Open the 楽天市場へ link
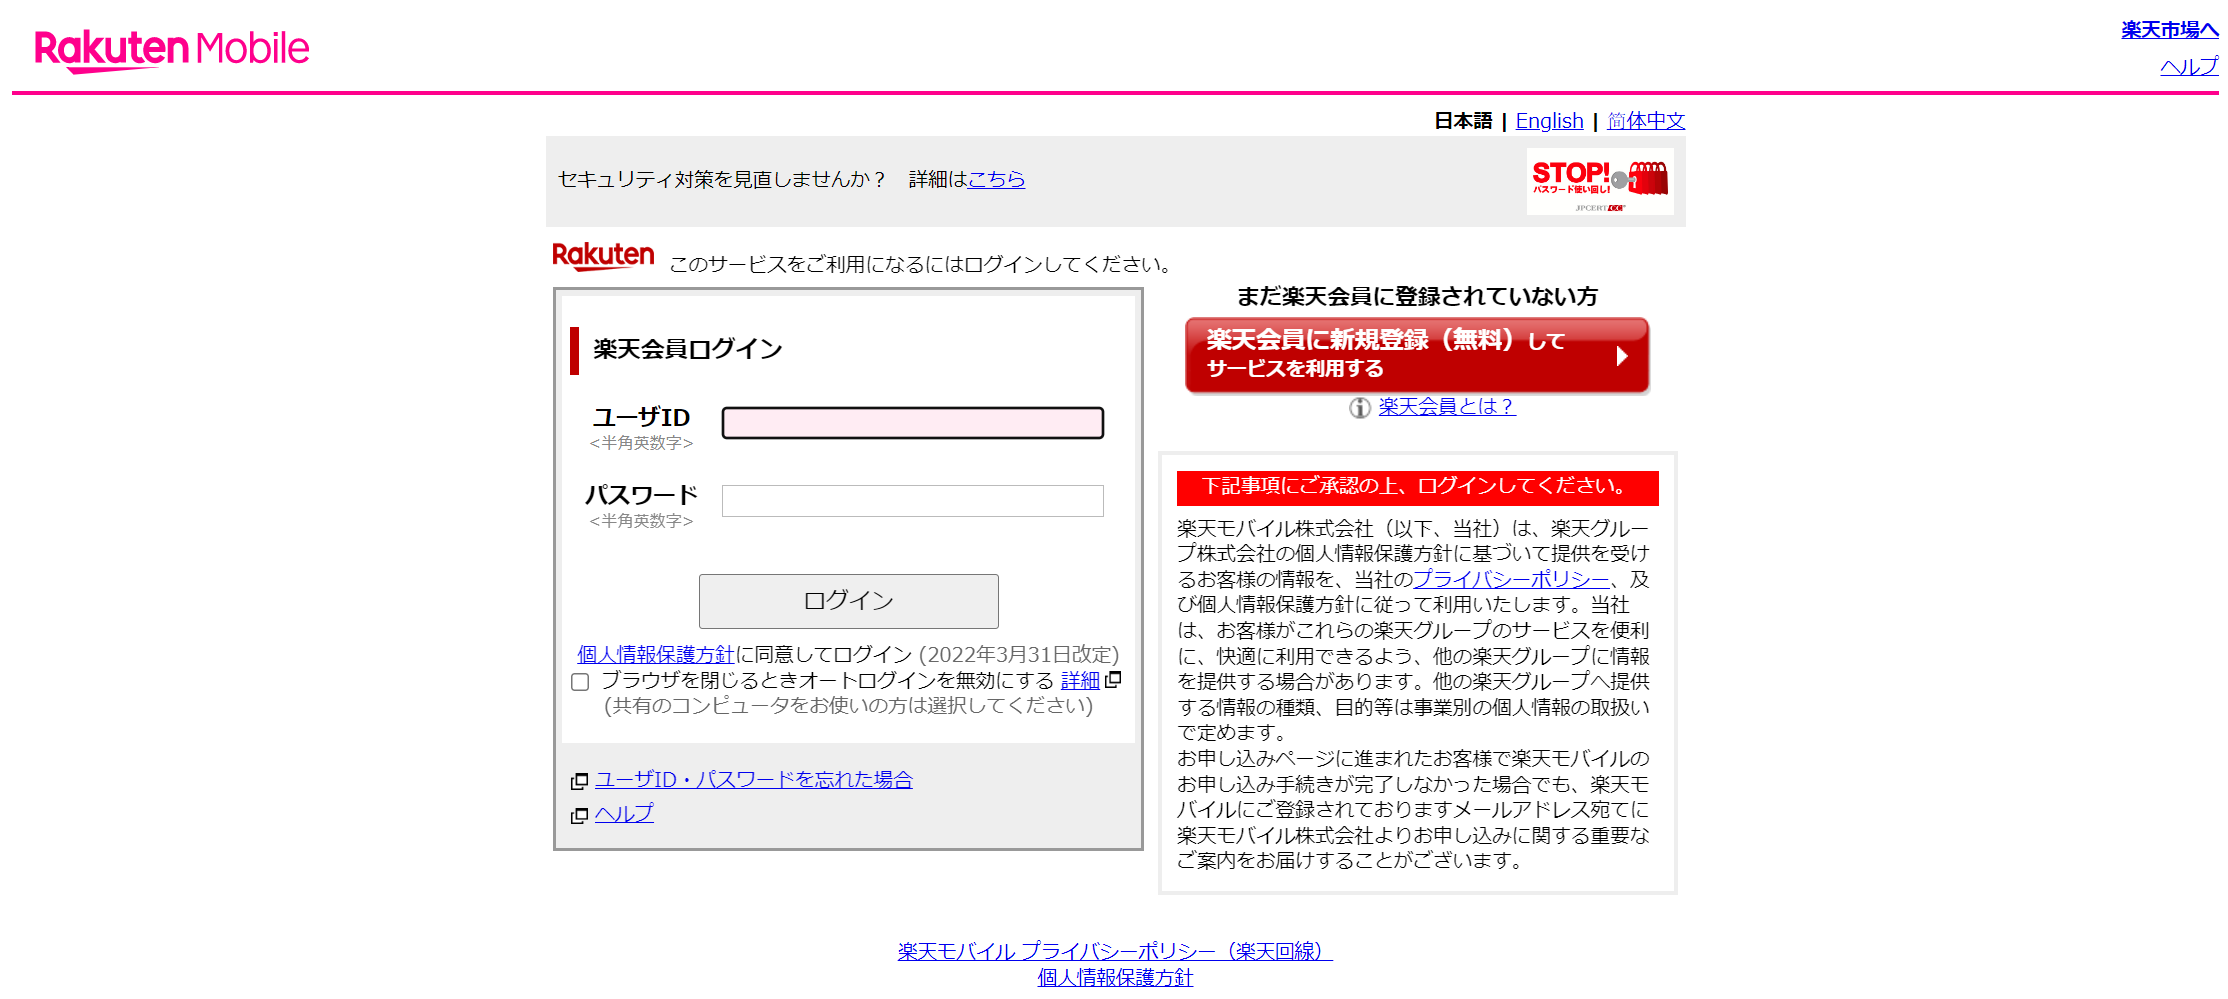2228x999 pixels. pos(2170,30)
